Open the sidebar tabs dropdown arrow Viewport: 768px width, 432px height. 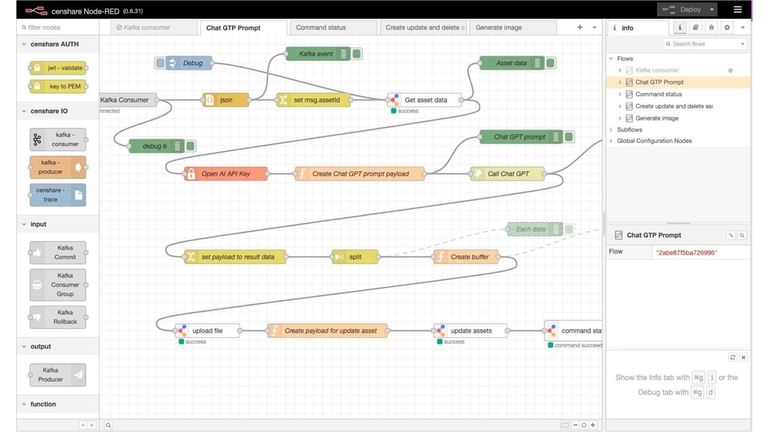(x=743, y=27)
